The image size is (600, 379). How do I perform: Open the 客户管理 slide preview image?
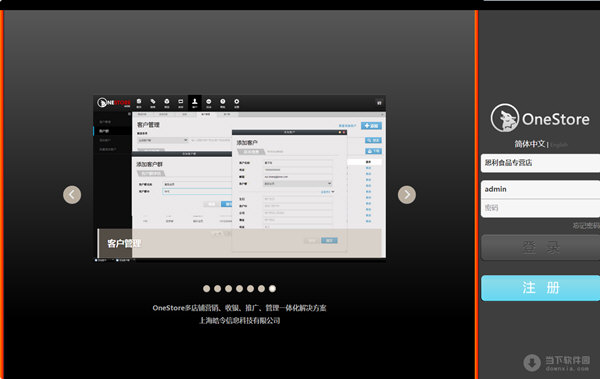click(240, 178)
